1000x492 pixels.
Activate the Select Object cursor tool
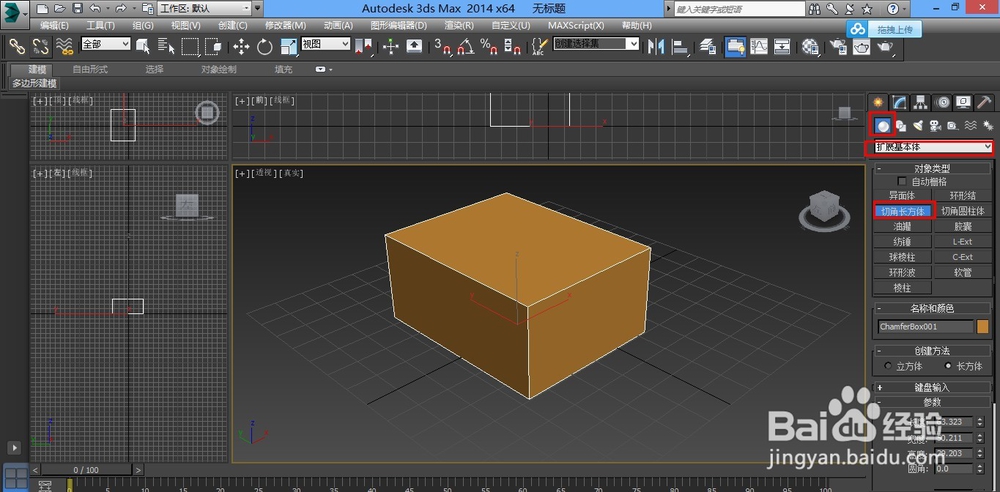143,47
